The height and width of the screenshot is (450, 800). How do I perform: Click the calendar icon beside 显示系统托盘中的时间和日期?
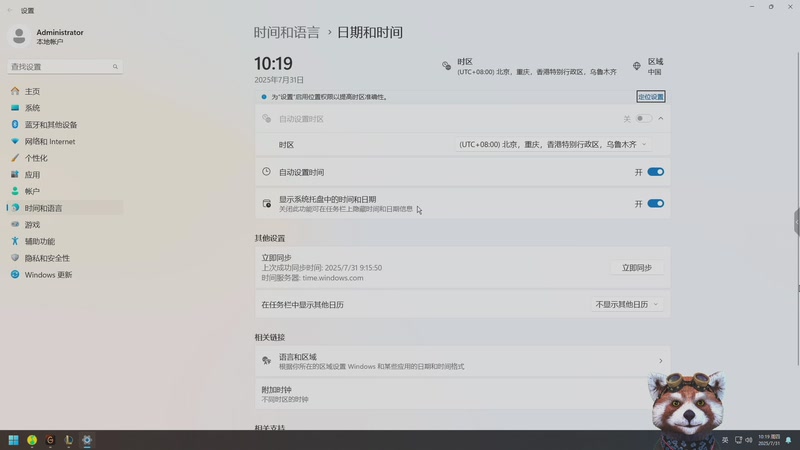coord(266,204)
